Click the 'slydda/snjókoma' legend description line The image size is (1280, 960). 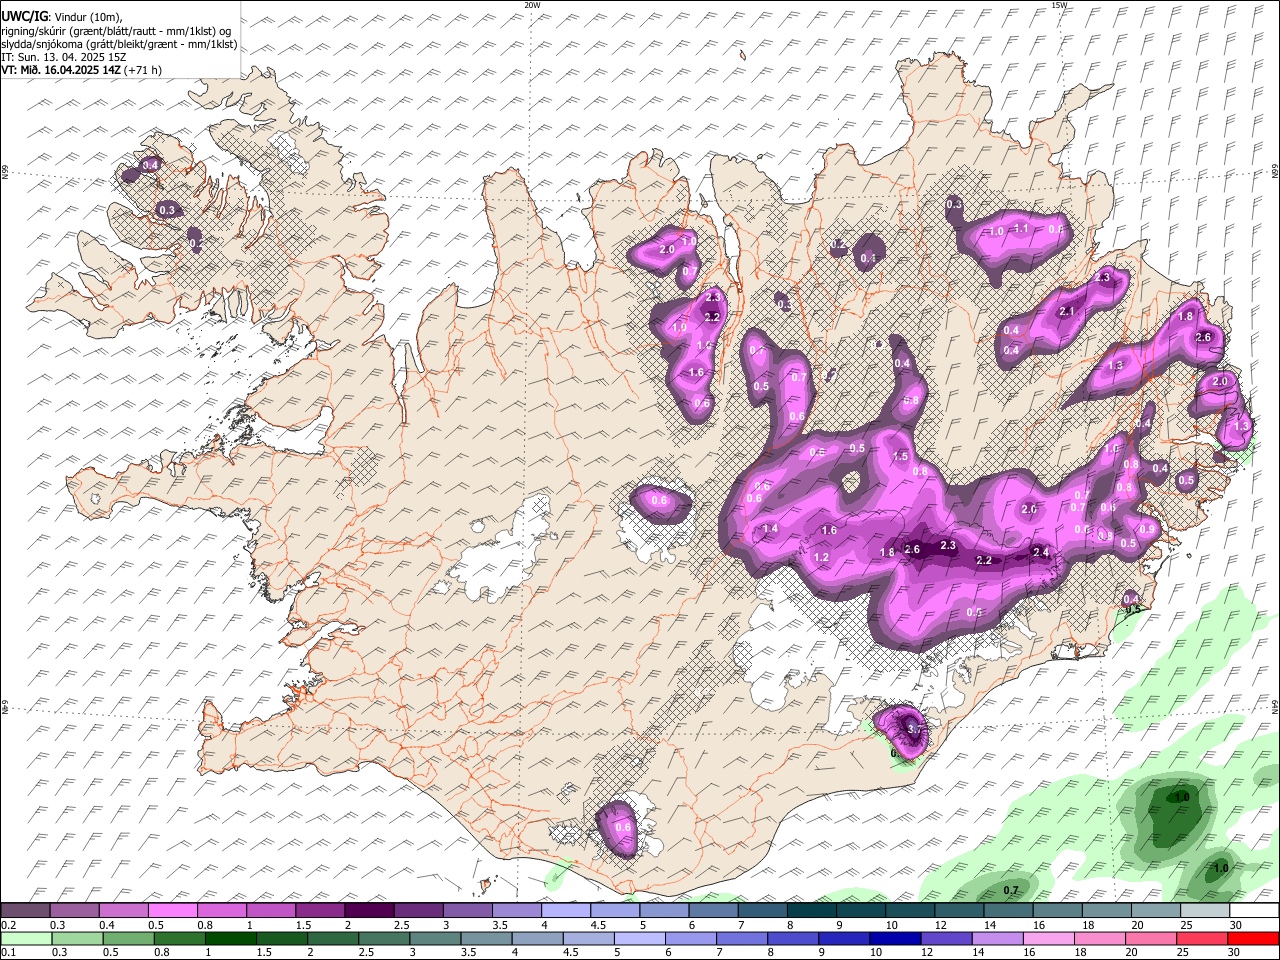pos(119,44)
